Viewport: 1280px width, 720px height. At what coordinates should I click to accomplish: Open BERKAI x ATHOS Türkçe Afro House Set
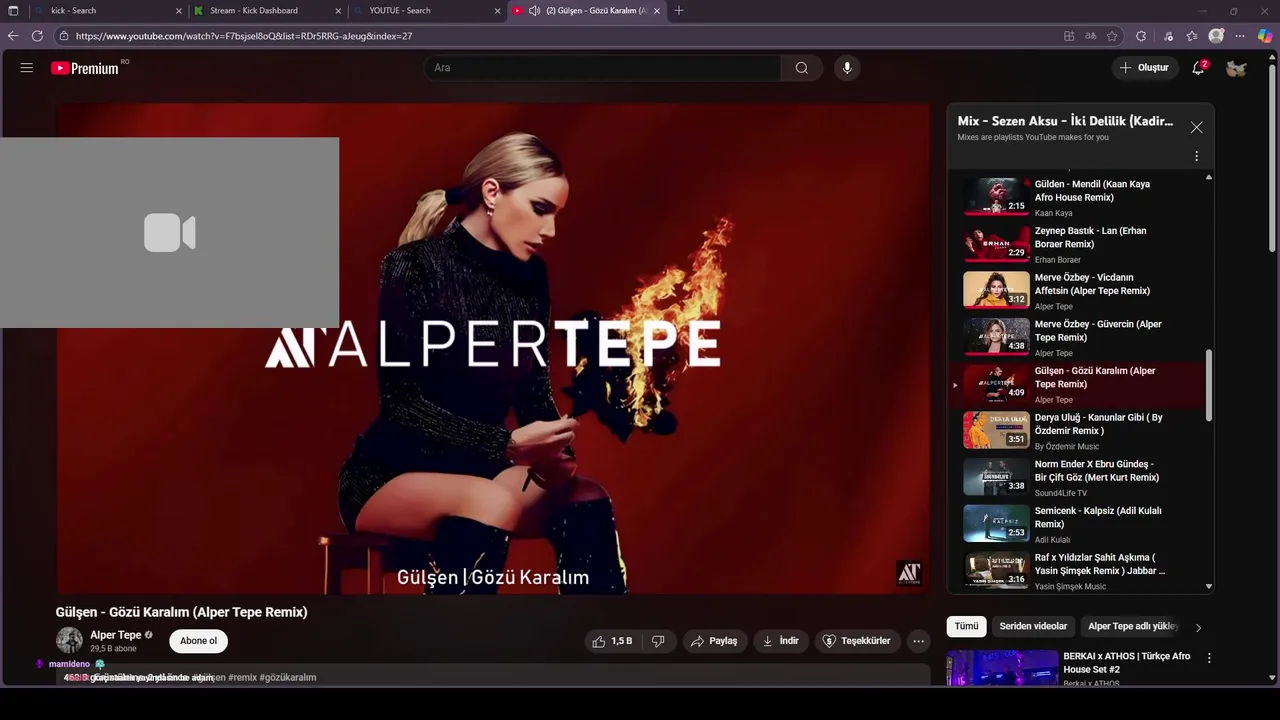click(1126, 663)
